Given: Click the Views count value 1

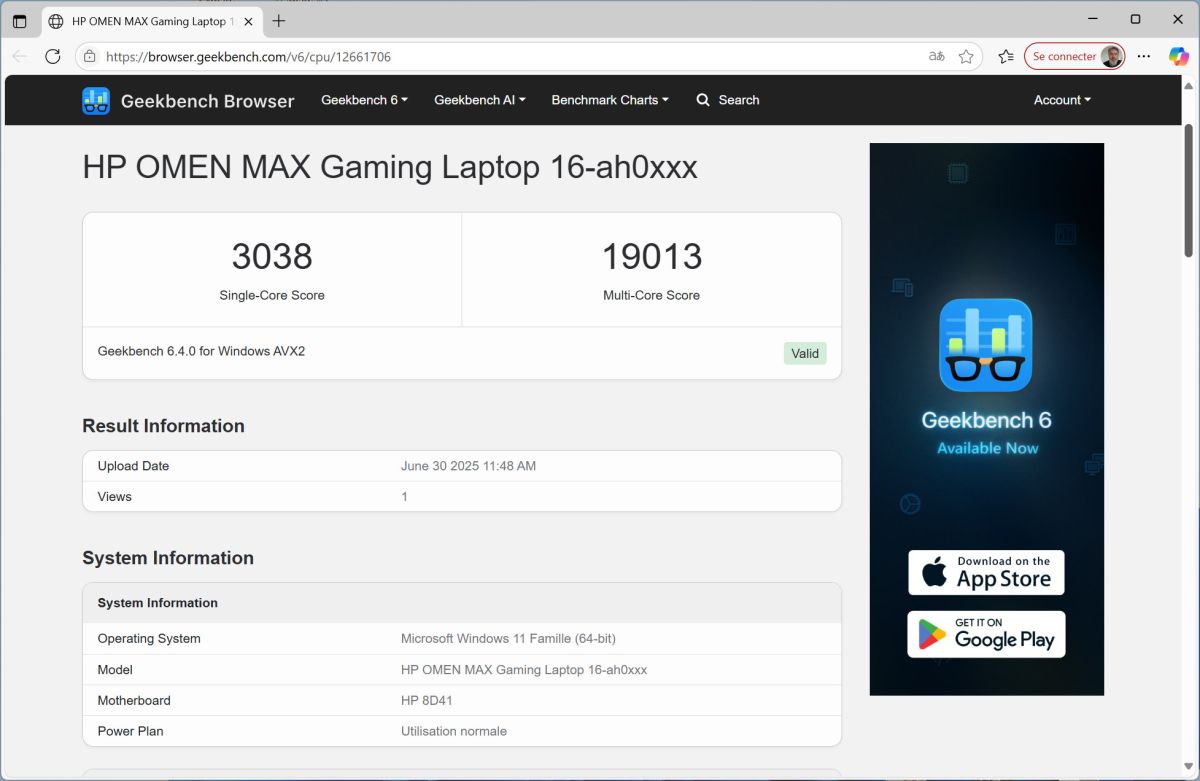Looking at the screenshot, I should (404, 497).
